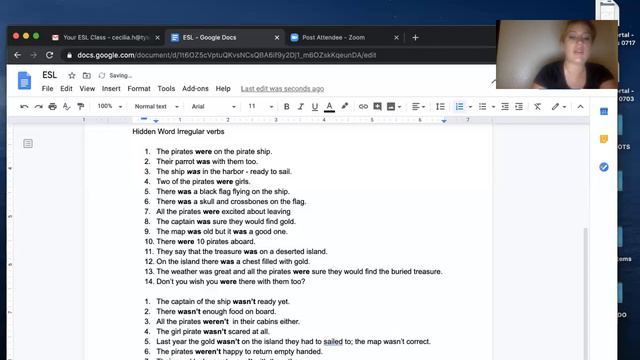Open a new browser tab
Image resolution: width=640 pixels, height=360 pixels.
tap(415, 38)
